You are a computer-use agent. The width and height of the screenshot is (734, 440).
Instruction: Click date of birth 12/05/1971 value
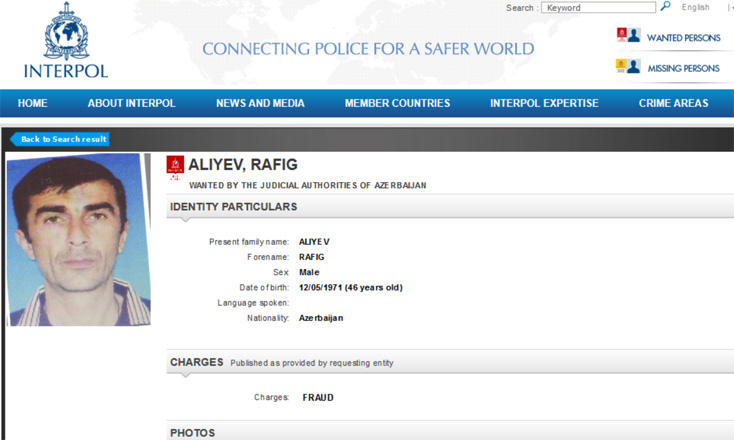click(351, 287)
